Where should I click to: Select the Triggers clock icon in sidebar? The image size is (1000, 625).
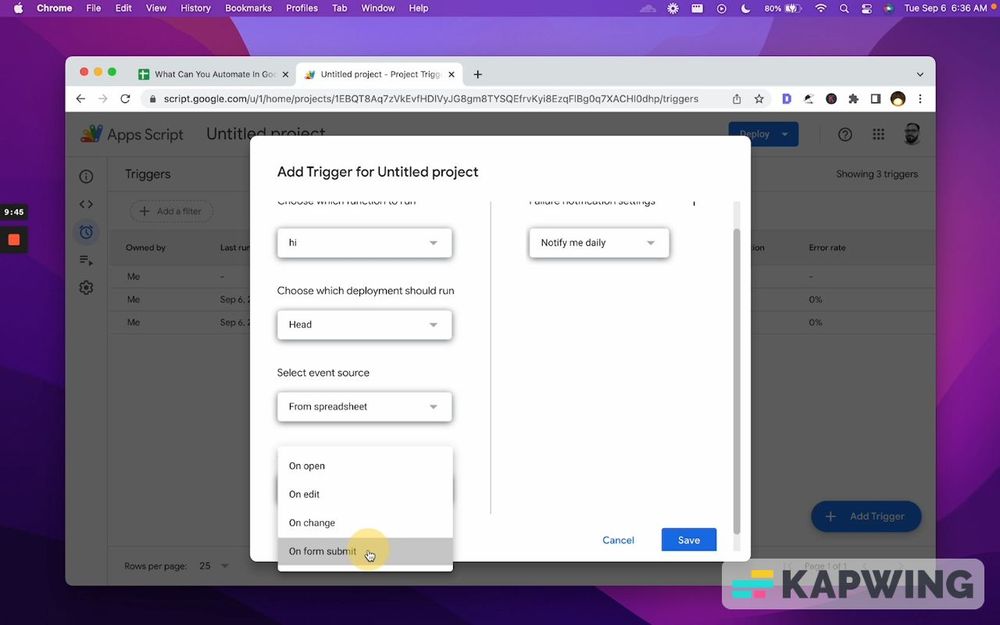pos(86,231)
